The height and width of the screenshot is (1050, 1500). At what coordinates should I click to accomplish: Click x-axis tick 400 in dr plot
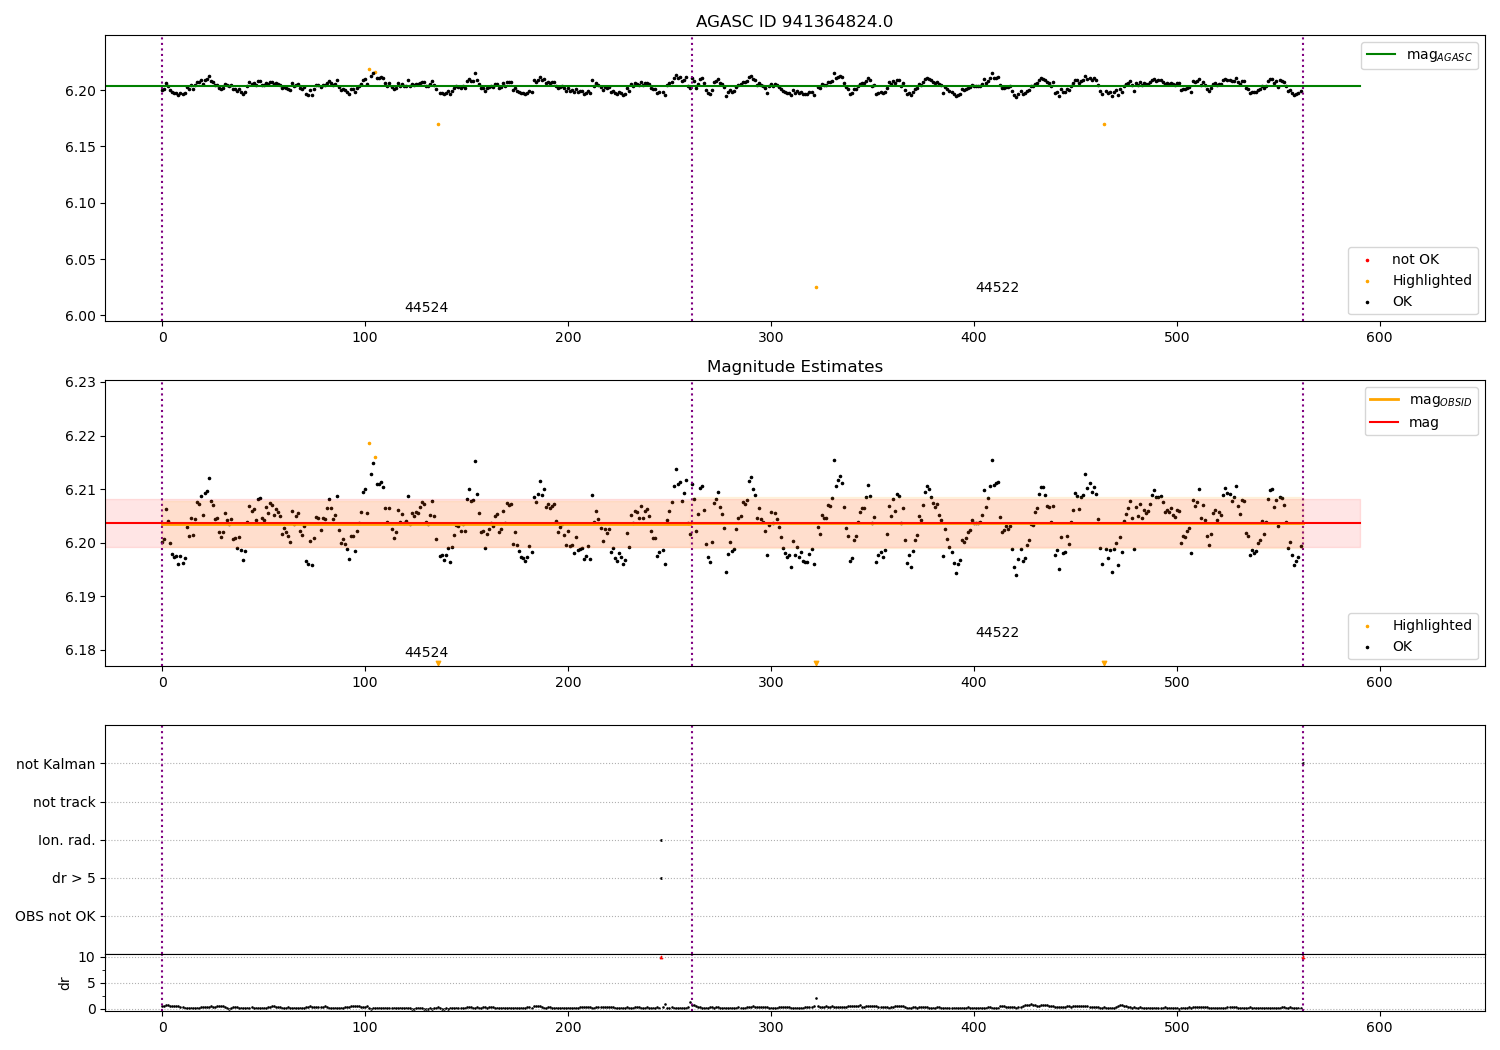974,1027
